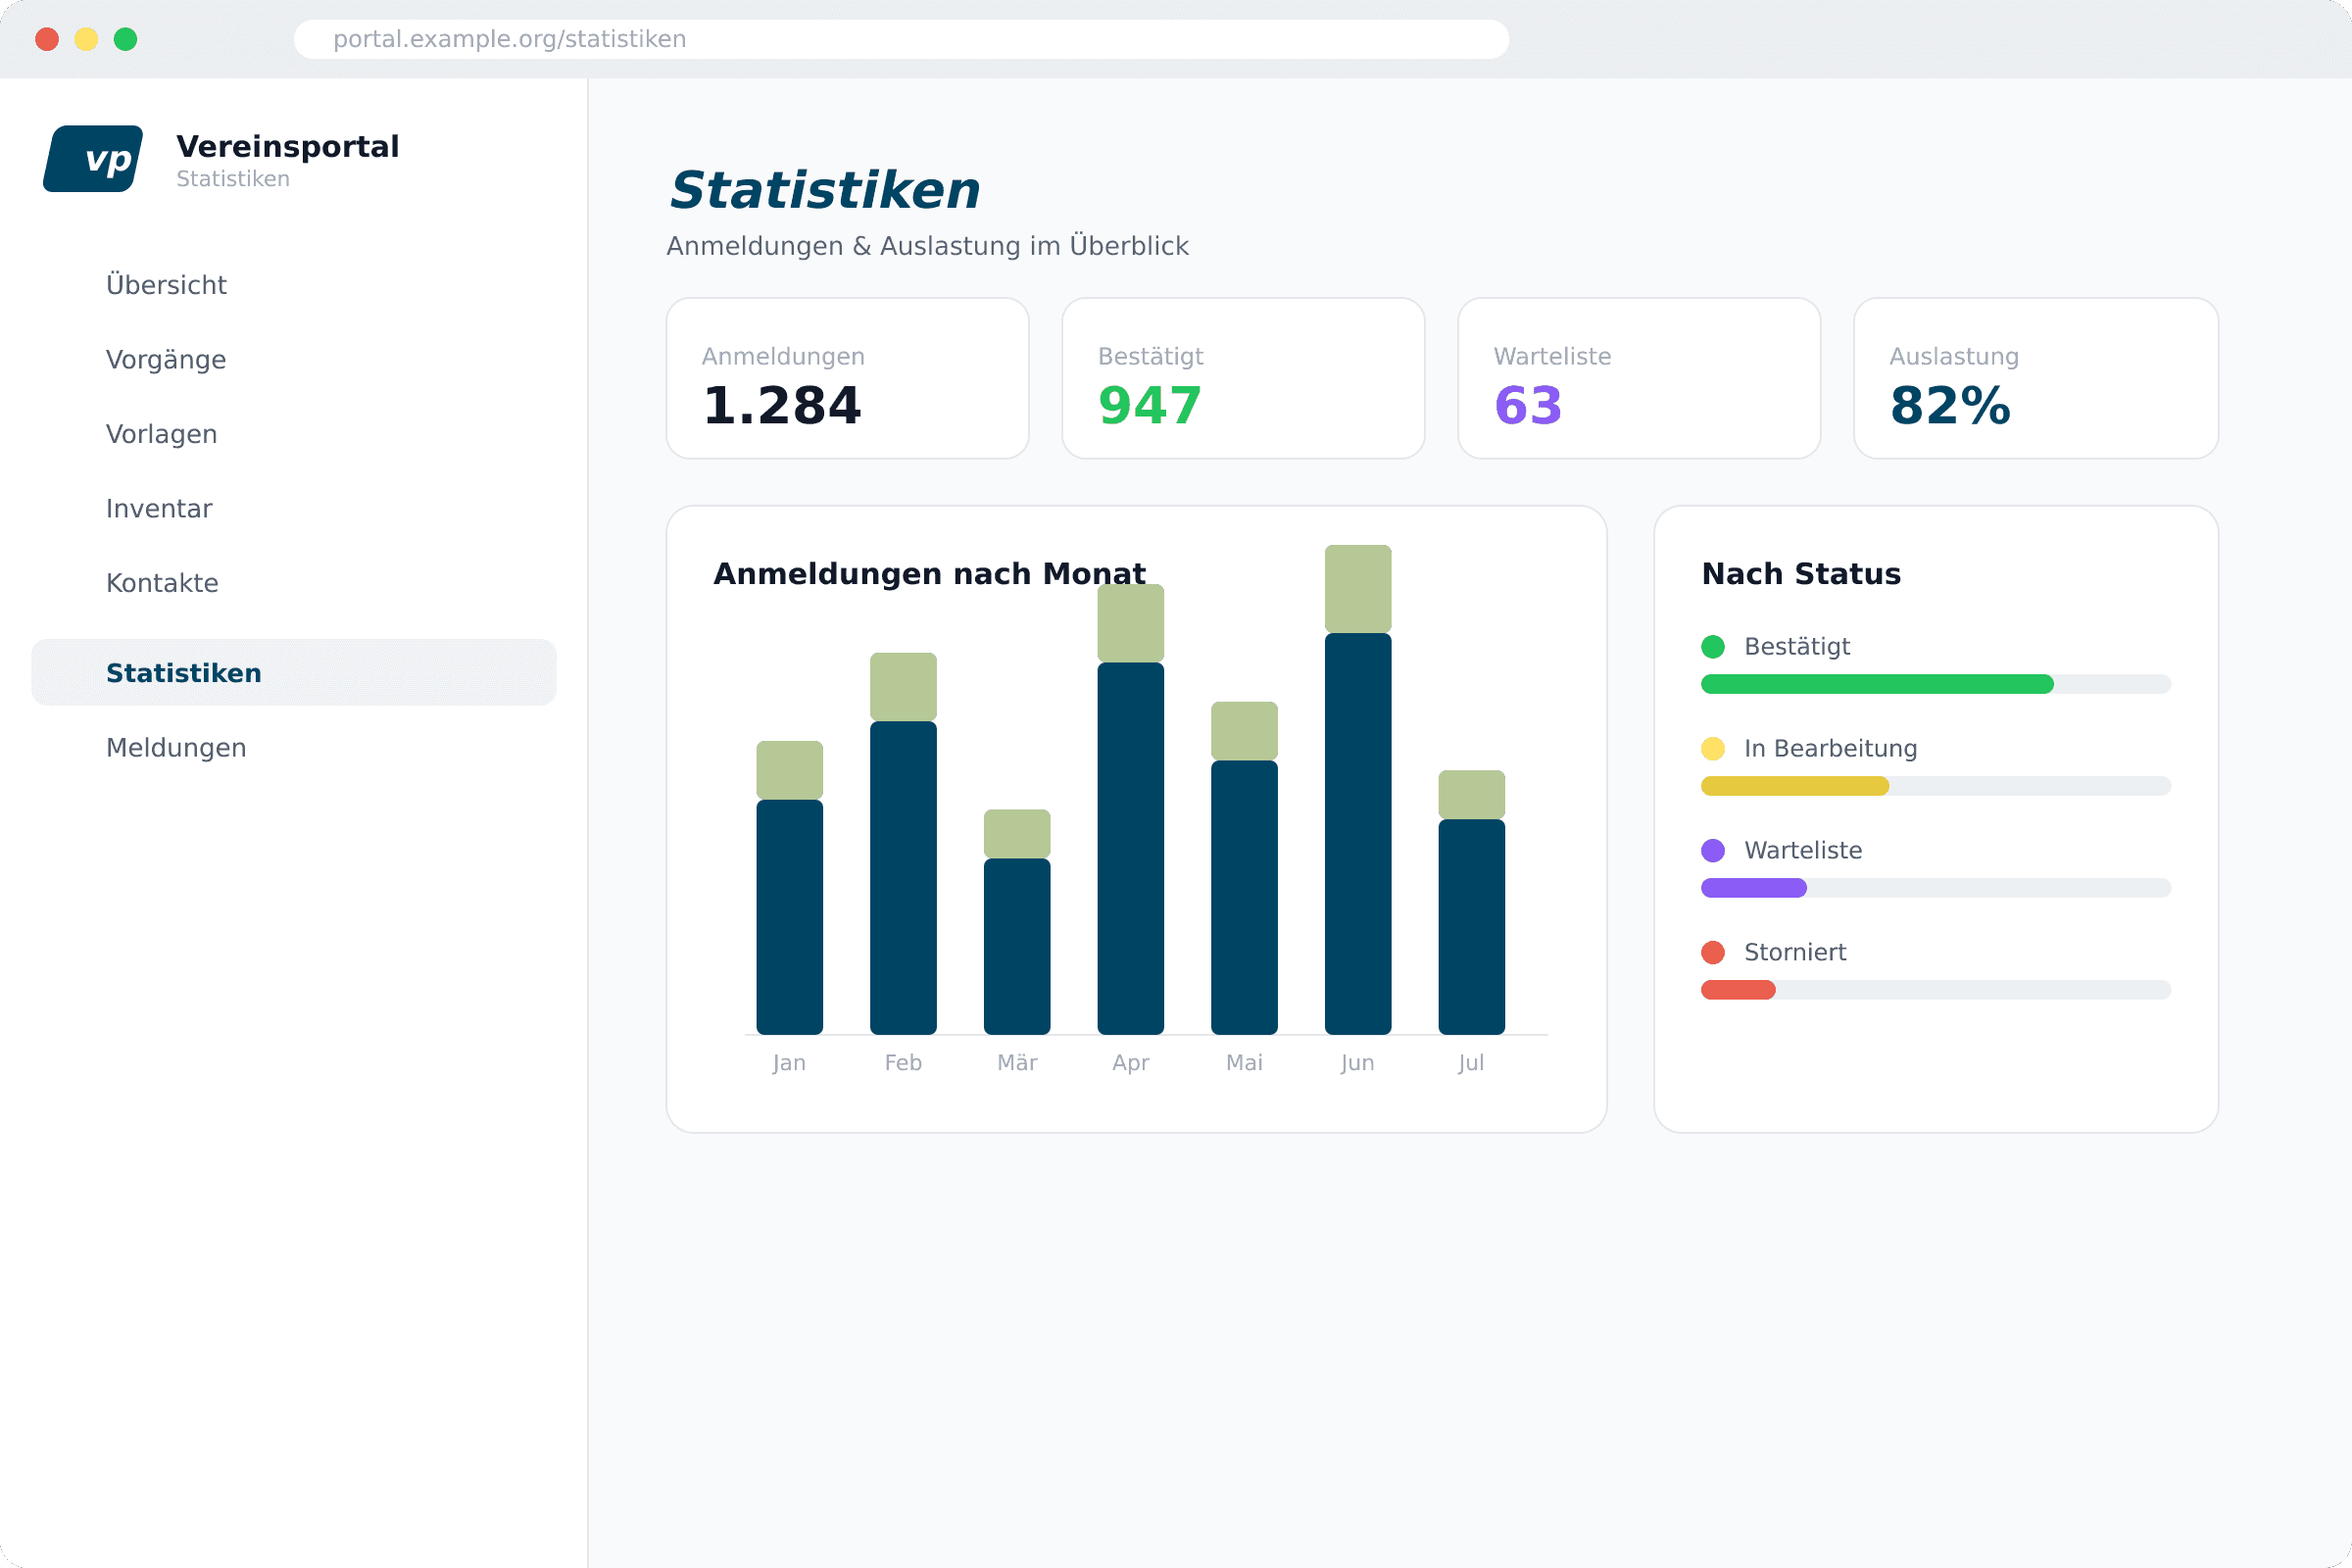Click the red dot beside Storniert
The height and width of the screenshot is (1568, 2352).
1713,953
